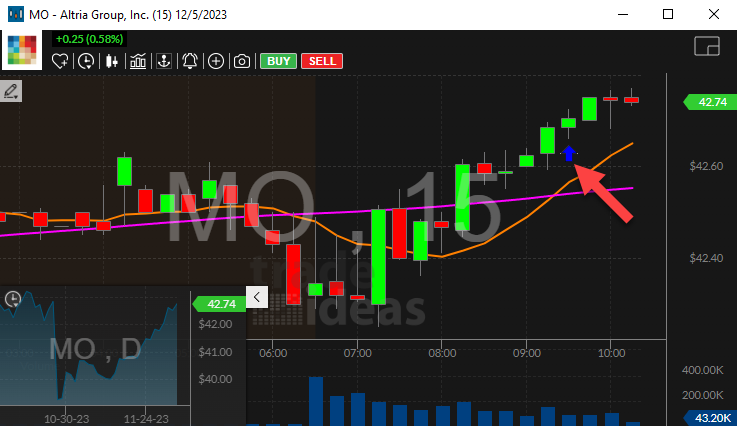The width and height of the screenshot is (737, 426).
Task: Click the application icon in the title bar
Action: (16, 14)
